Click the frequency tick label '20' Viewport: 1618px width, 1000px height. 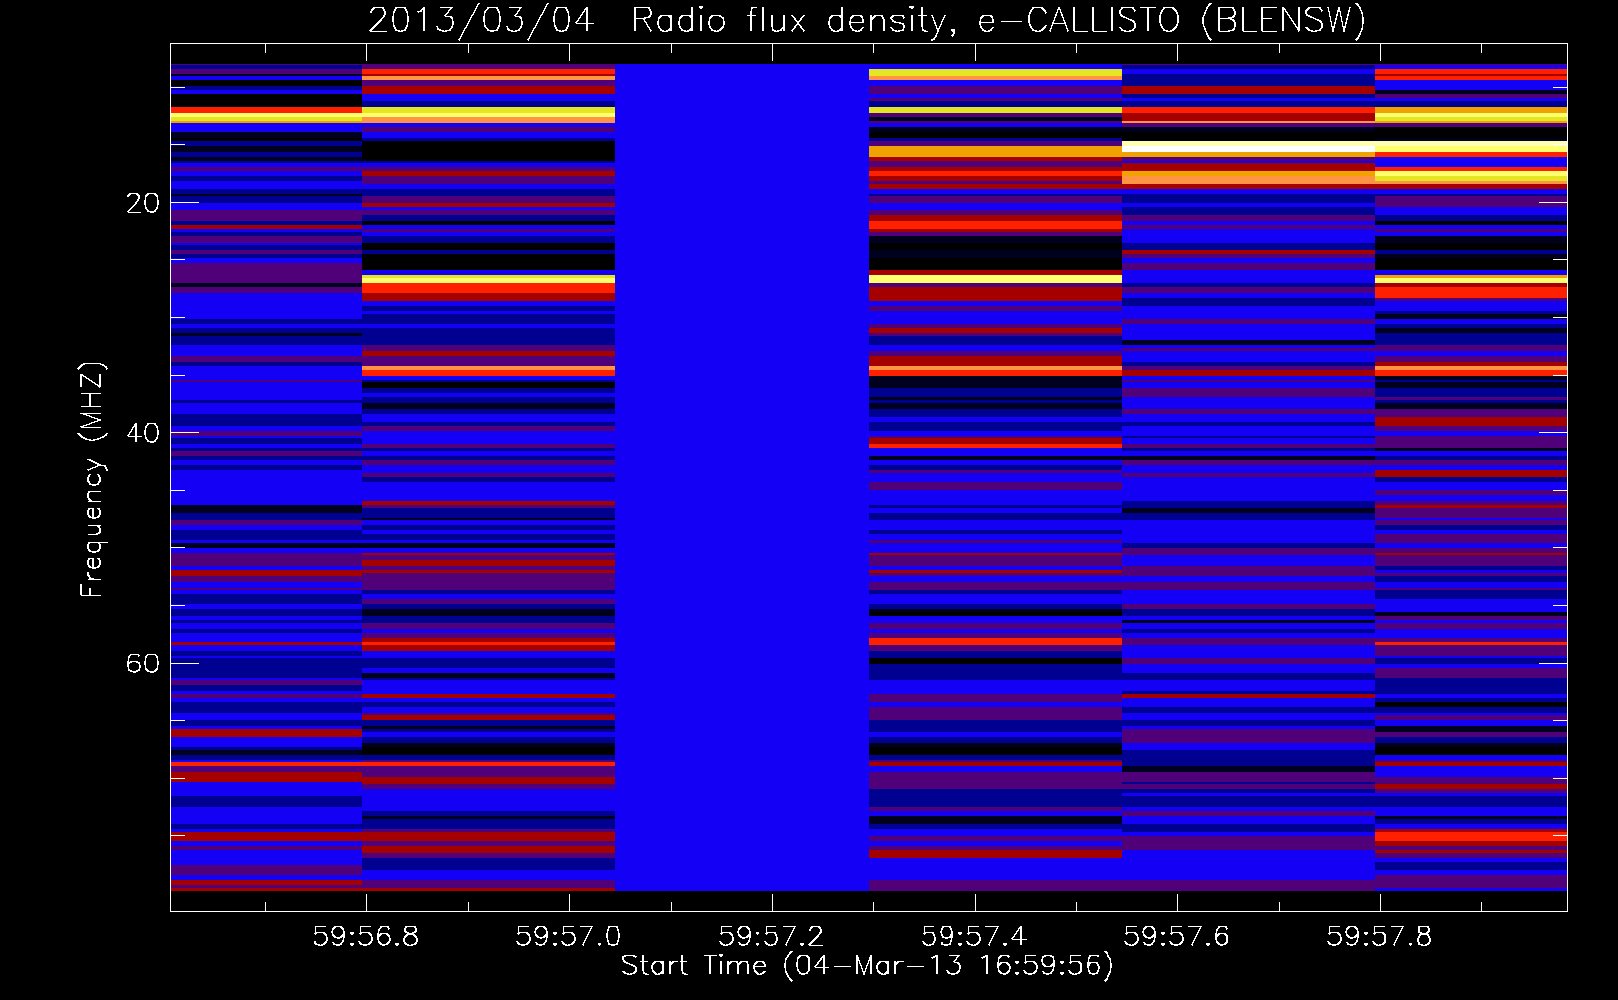click(x=143, y=204)
